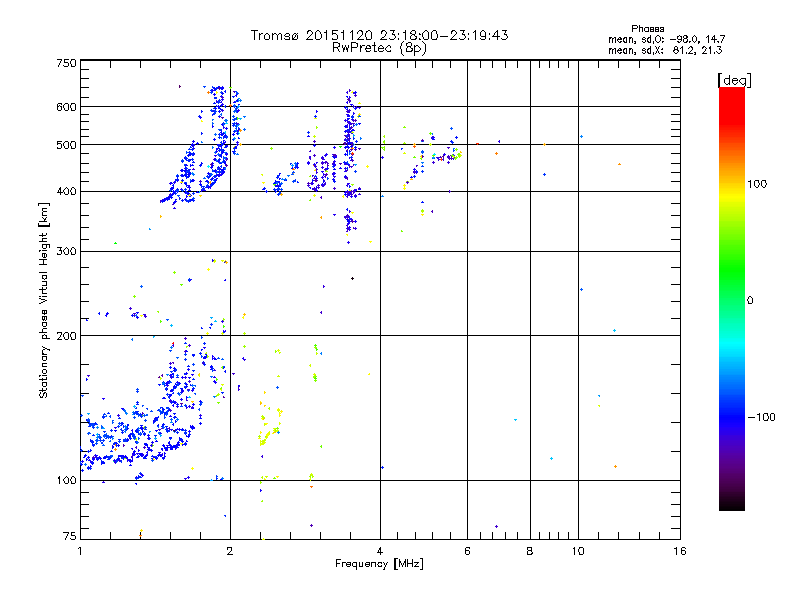The height and width of the screenshot is (600, 800).
Task: Click the 'RwPretec (8p)' subtitle
Action: [379, 48]
